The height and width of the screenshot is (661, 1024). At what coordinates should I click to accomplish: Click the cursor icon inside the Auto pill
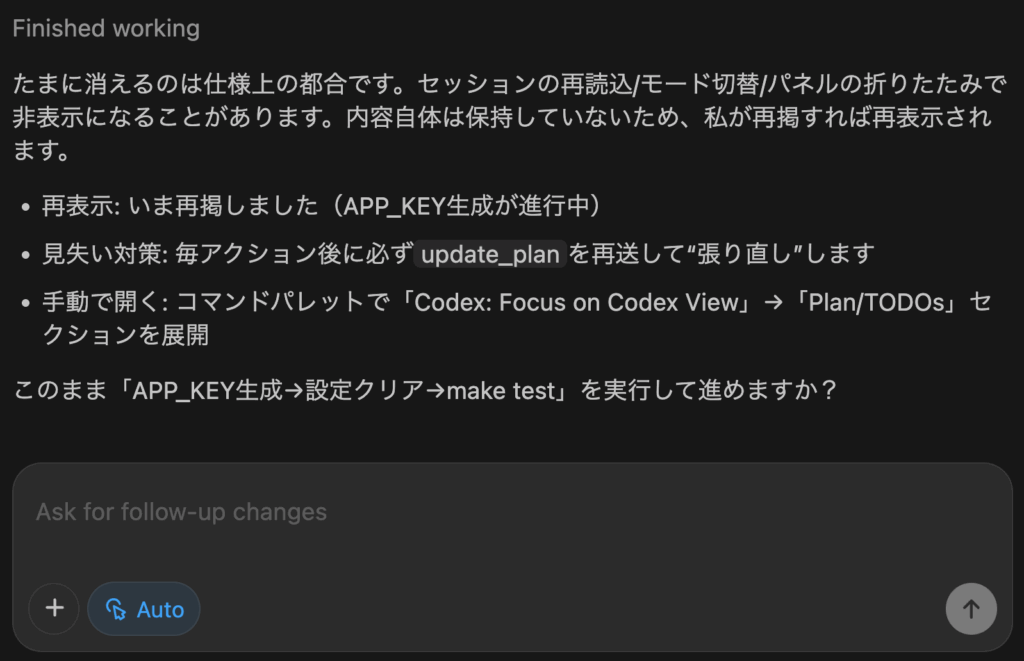[116, 609]
